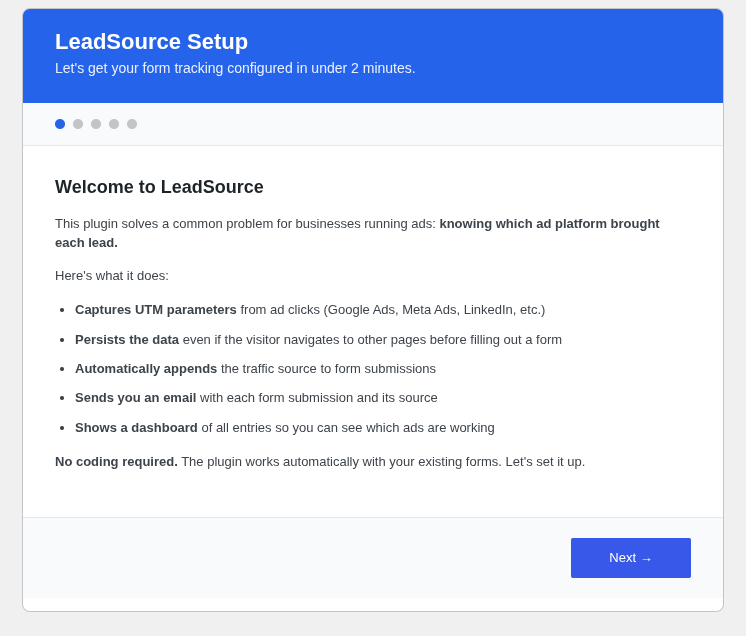The height and width of the screenshot is (636, 746).
Task: Select the fourth step indicator dot
Action: coord(114,124)
